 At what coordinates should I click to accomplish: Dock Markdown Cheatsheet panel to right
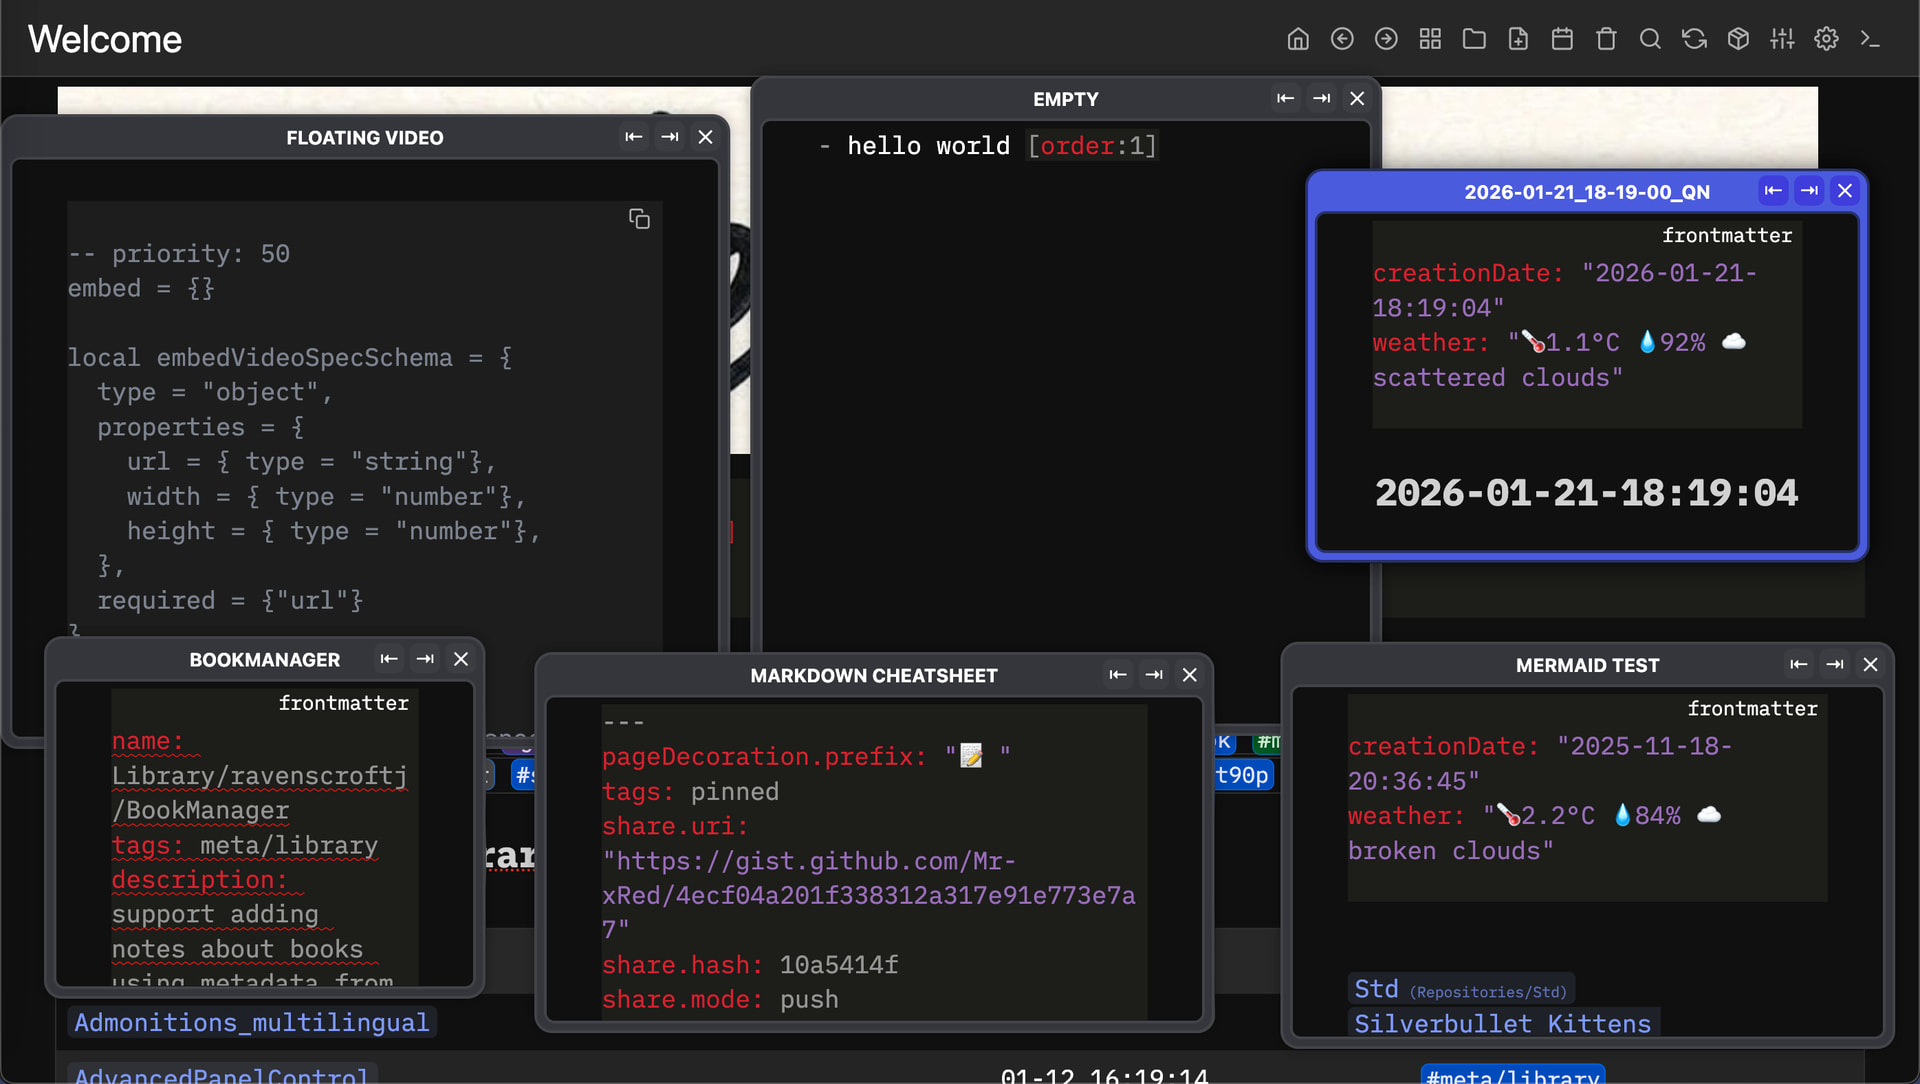tap(1154, 675)
